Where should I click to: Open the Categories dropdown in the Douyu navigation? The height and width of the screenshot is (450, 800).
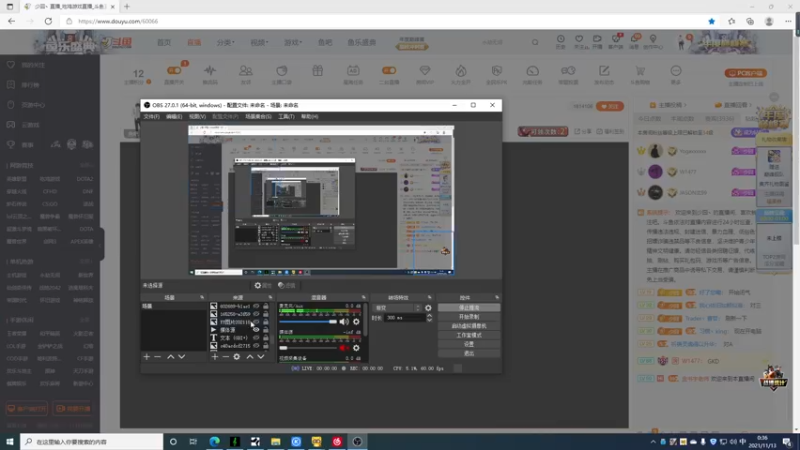[226, 42]
